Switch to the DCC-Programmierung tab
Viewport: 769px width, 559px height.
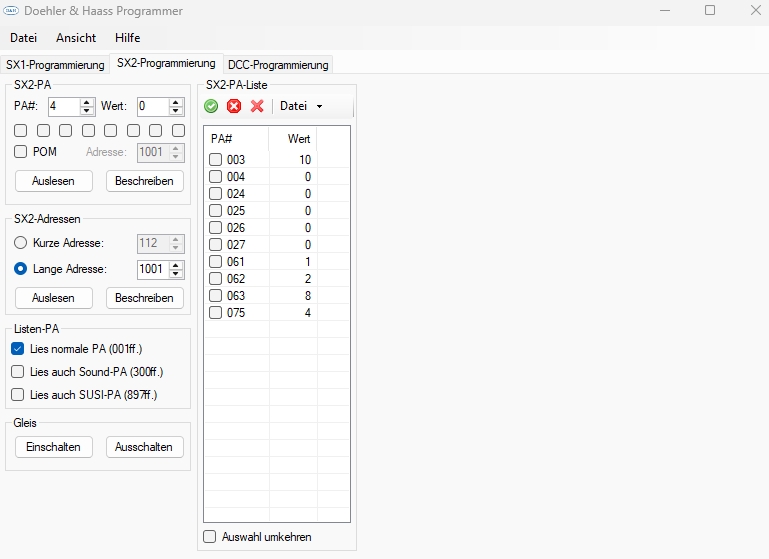click(x=278, y=65)
